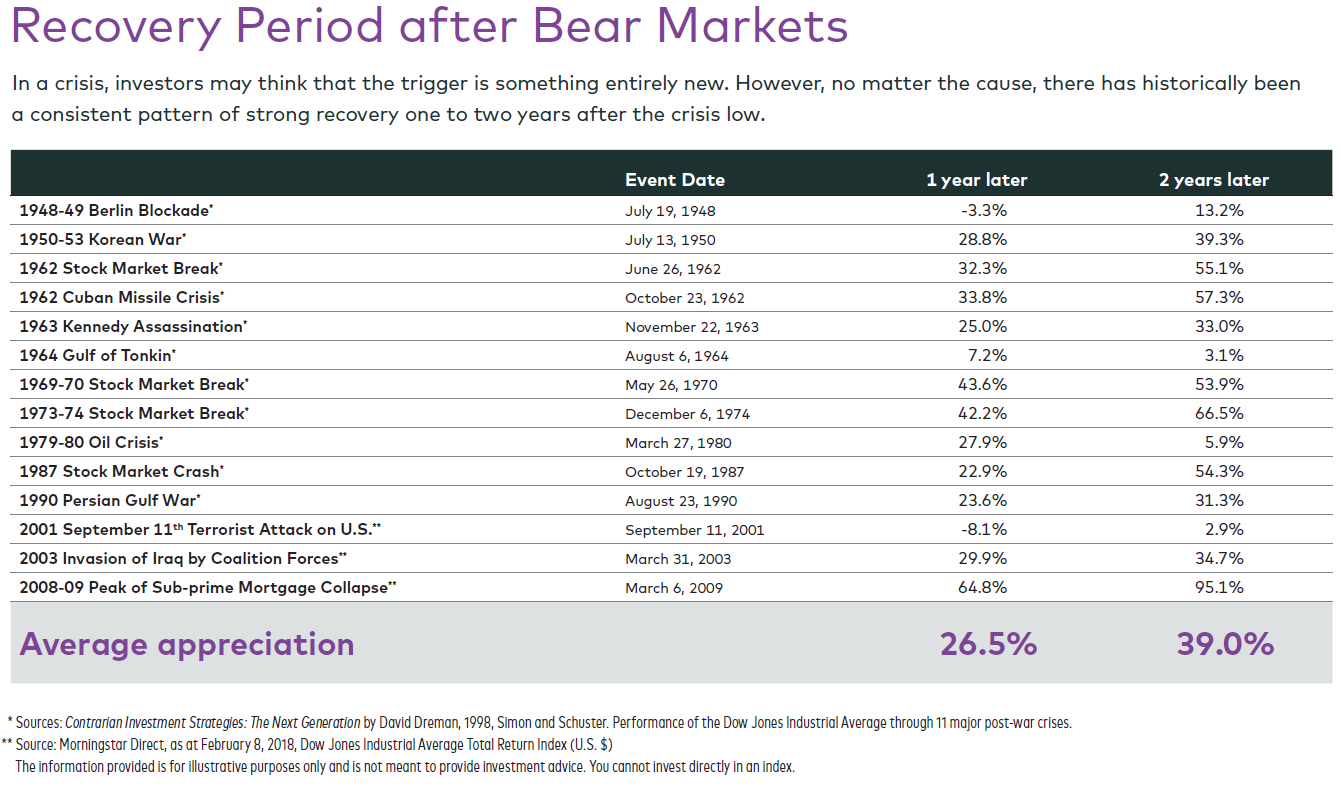The height and width of the screenshot is (789, 1341).
Task: Select the 1950-53 Korean War row label
Action: coord(103,240)
